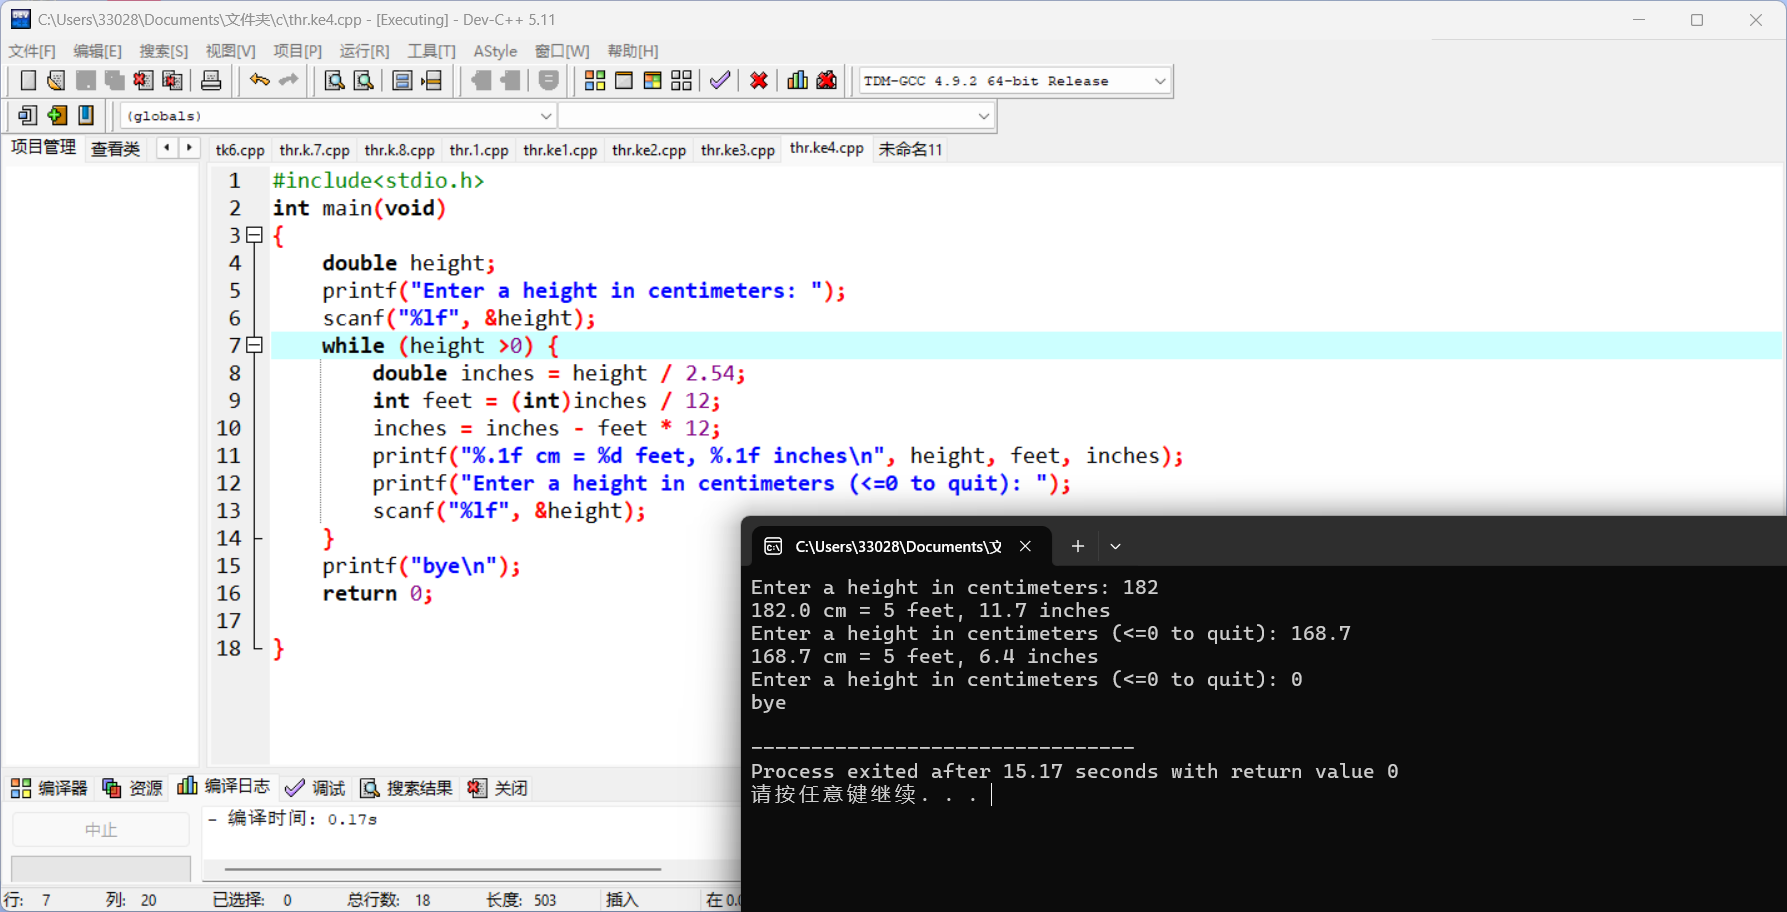Open the 窗口[W] menu
The width and height of the screenshot is (1787, 912).
click(x=562, y=51)
